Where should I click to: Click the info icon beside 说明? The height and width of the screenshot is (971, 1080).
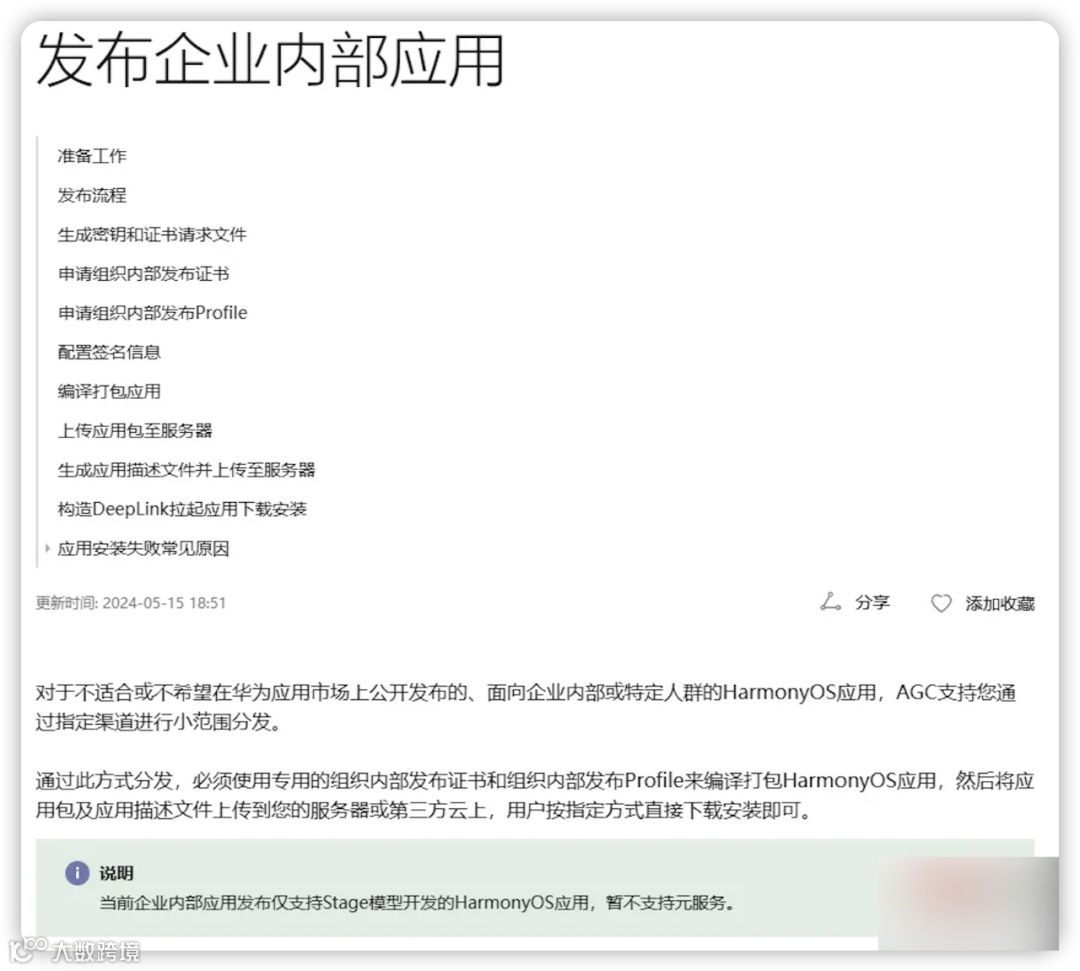pos(77,873)
